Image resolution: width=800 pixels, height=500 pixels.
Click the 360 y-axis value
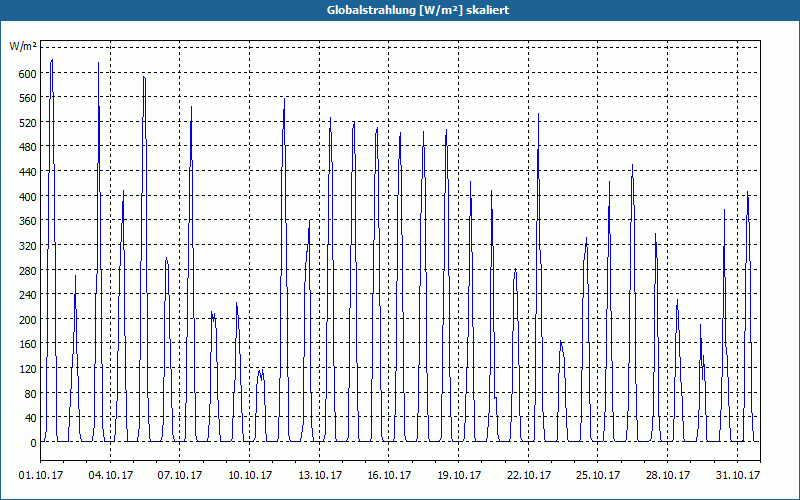27,221
